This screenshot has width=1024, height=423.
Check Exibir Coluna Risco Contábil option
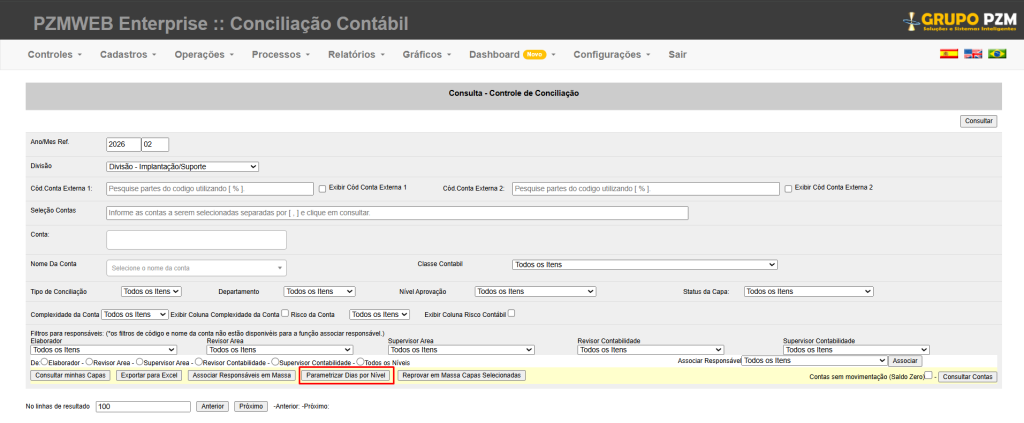[x=512, y=313]
